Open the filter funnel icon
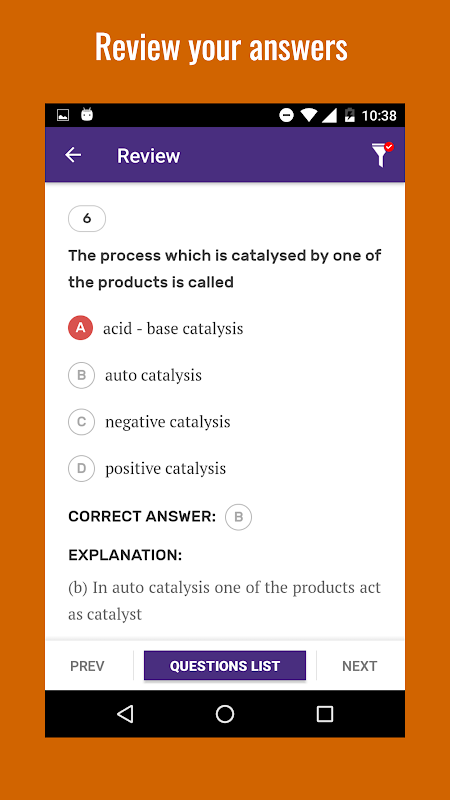The width and height of the screenshot is (450, 800). pyautogui.click(x=382, y=155)
